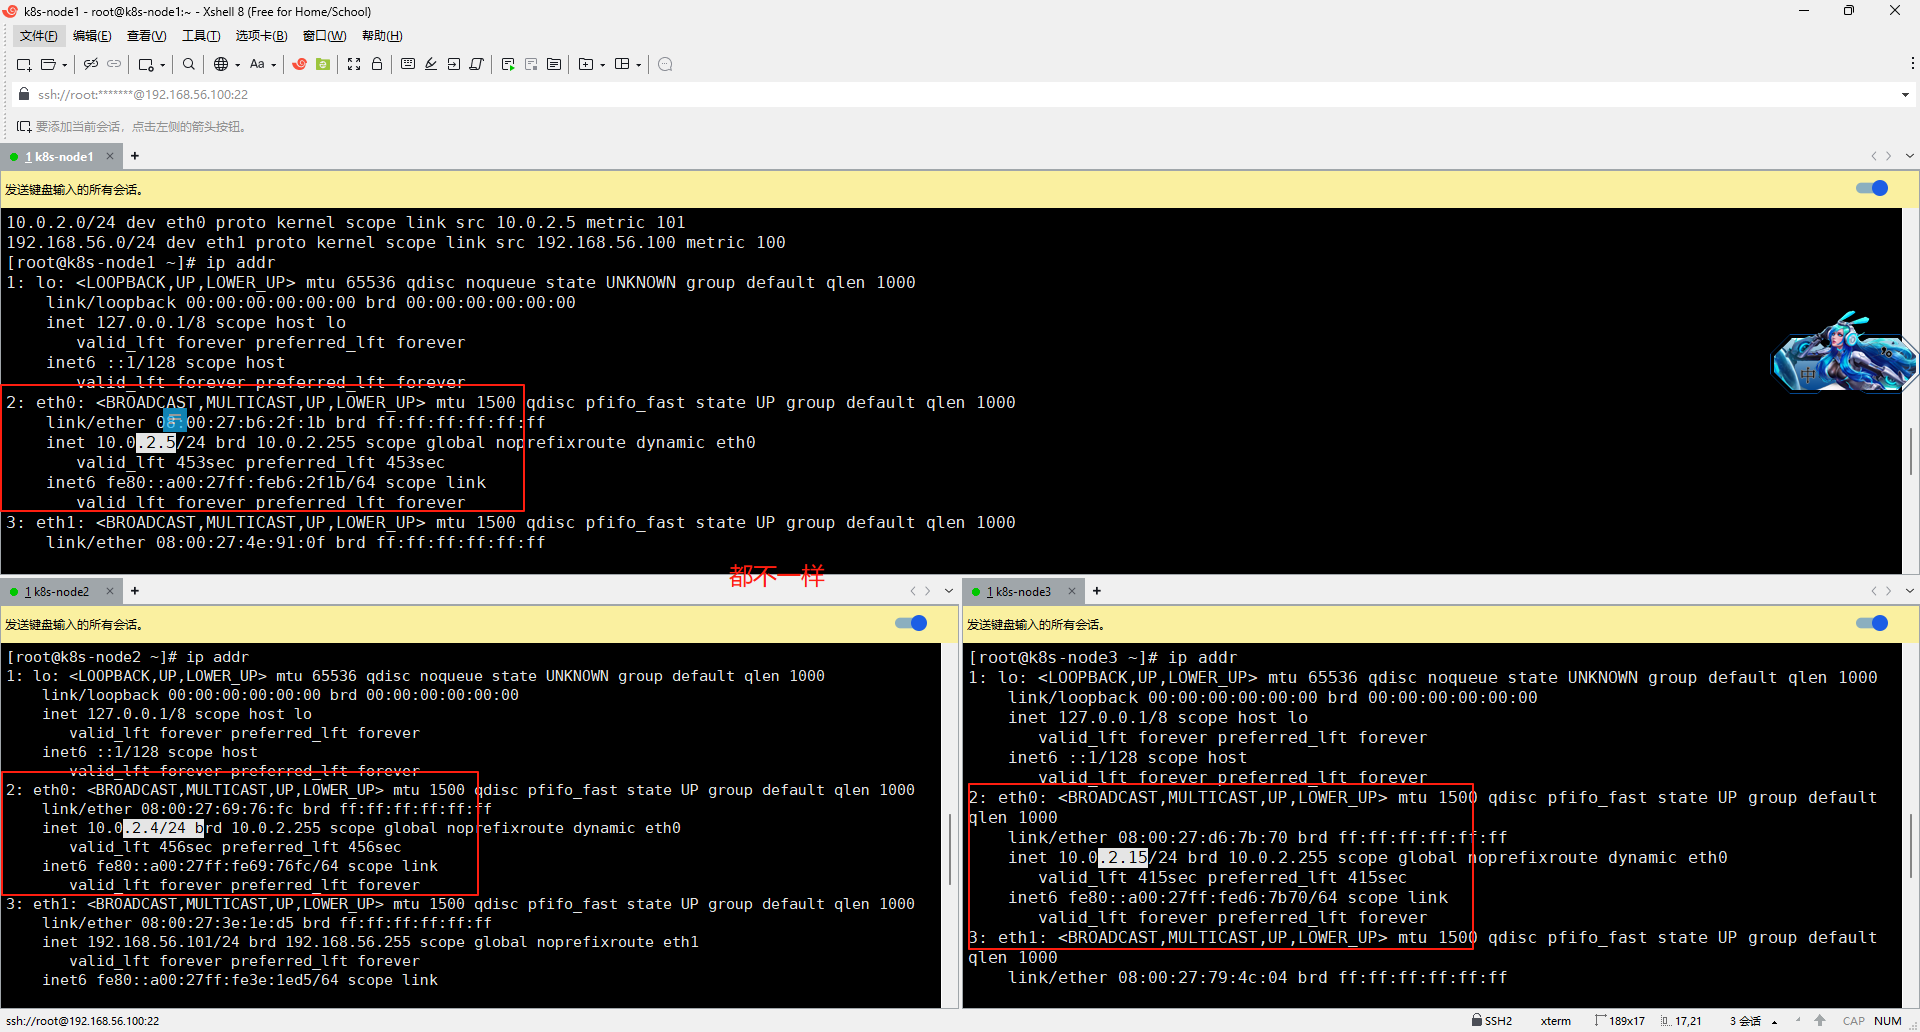Click the Lock Screen padlock icon
The width and height of the screenshot is (1920, 1032).
[x=377, y=64]
